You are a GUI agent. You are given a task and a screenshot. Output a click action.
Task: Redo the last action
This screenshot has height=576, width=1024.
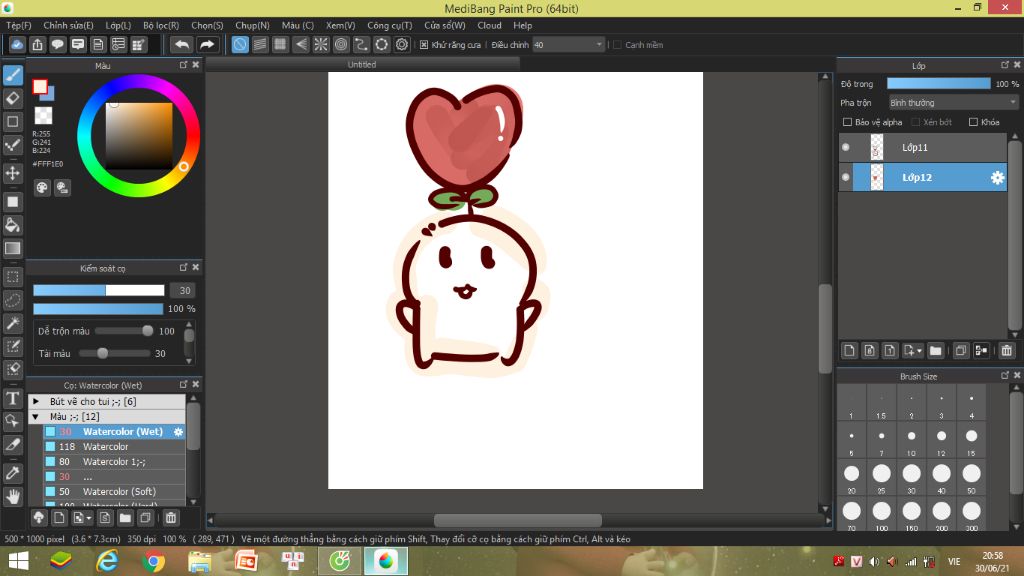point(206,44)
